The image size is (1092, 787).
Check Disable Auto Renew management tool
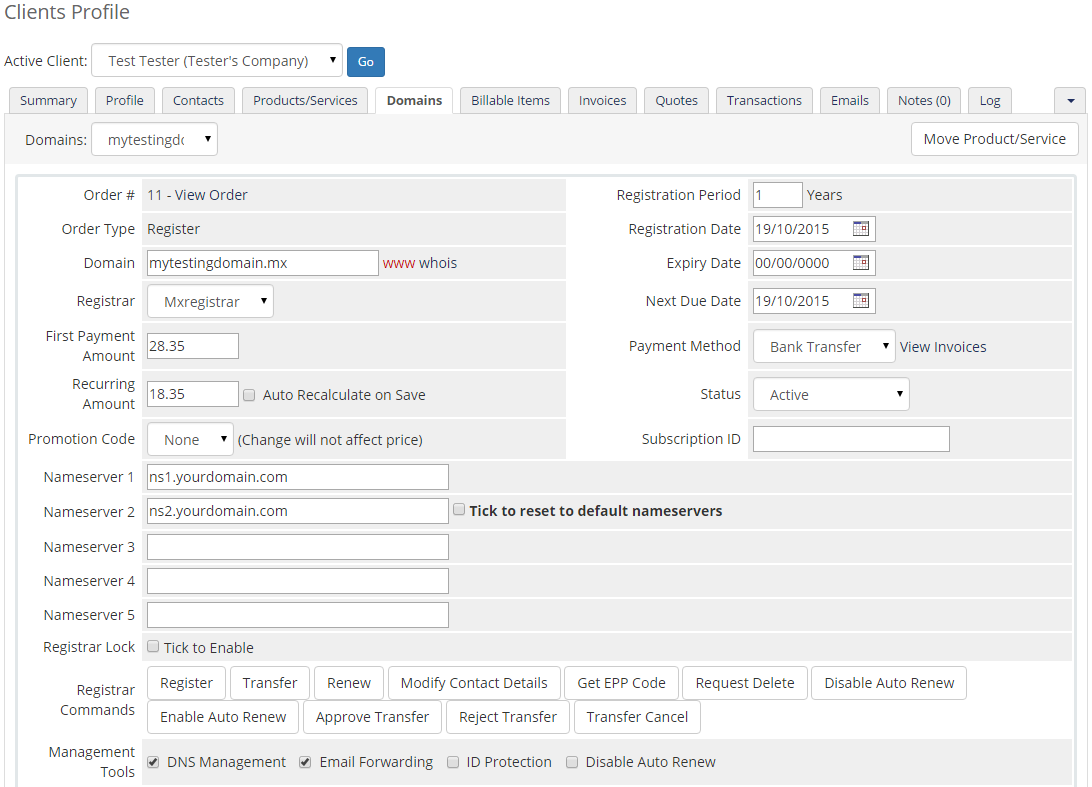(x=572, y=762)
